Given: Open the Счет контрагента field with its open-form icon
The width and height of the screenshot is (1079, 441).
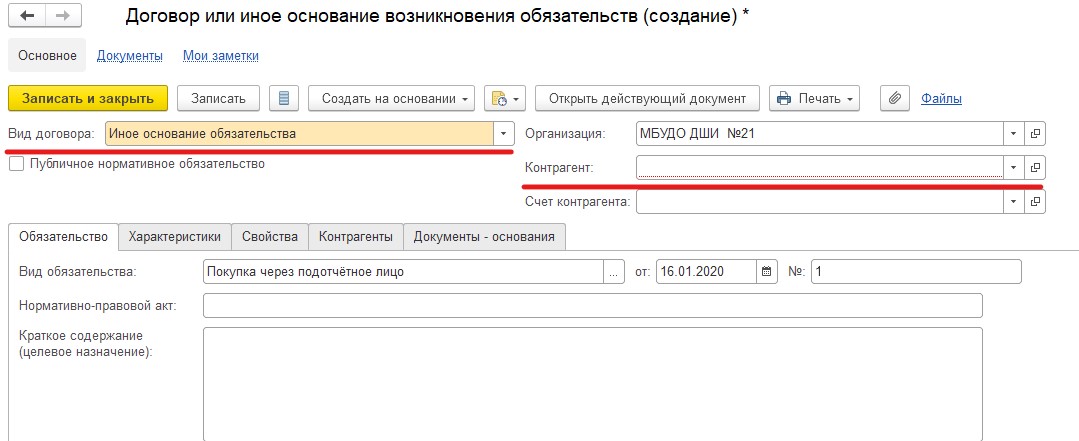Looking at the screenshot, I should pyautogui.click(x=1035, y=202).
